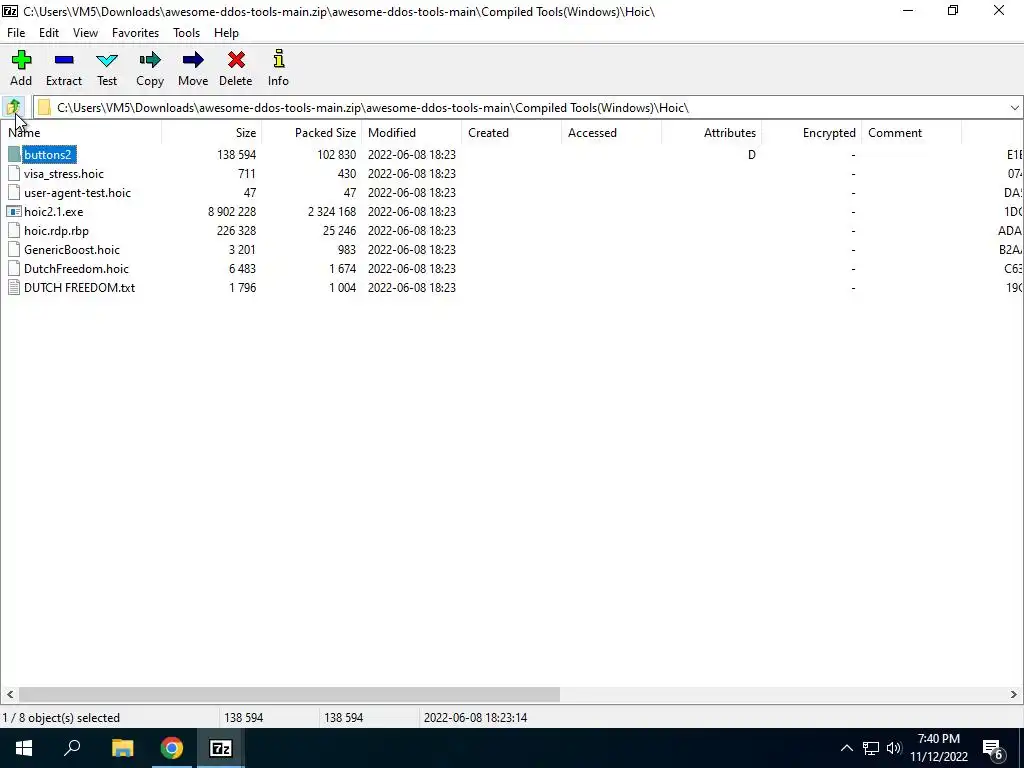
Task: Open Google Chrome from taskbar
Action: [x=172, y=748]
